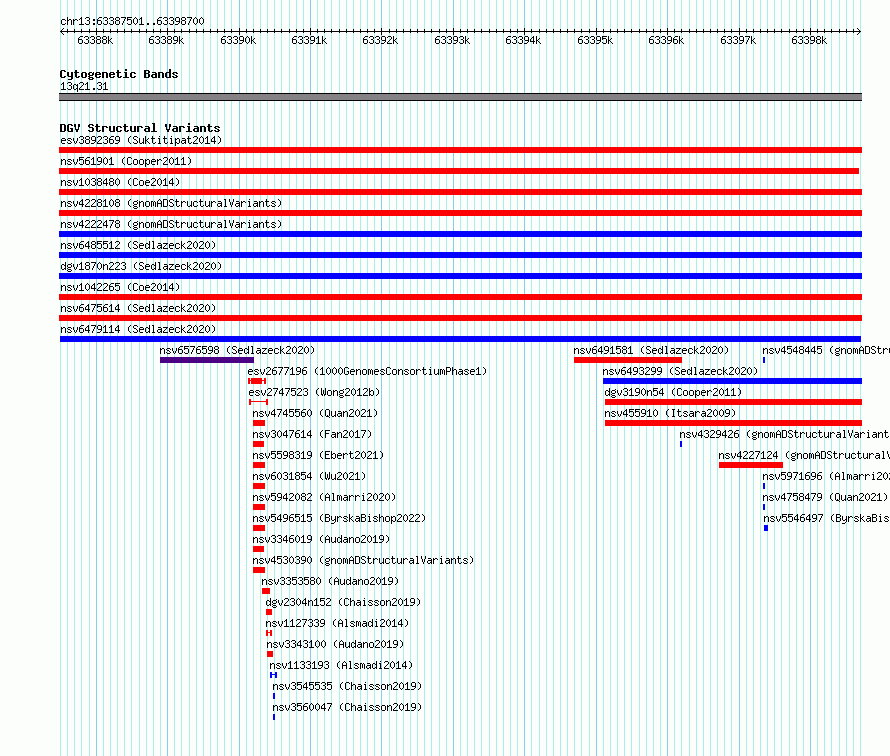Select nsv1133193 (Alsmadi2014) label
The image size is (890, 756).
[341, 665]
